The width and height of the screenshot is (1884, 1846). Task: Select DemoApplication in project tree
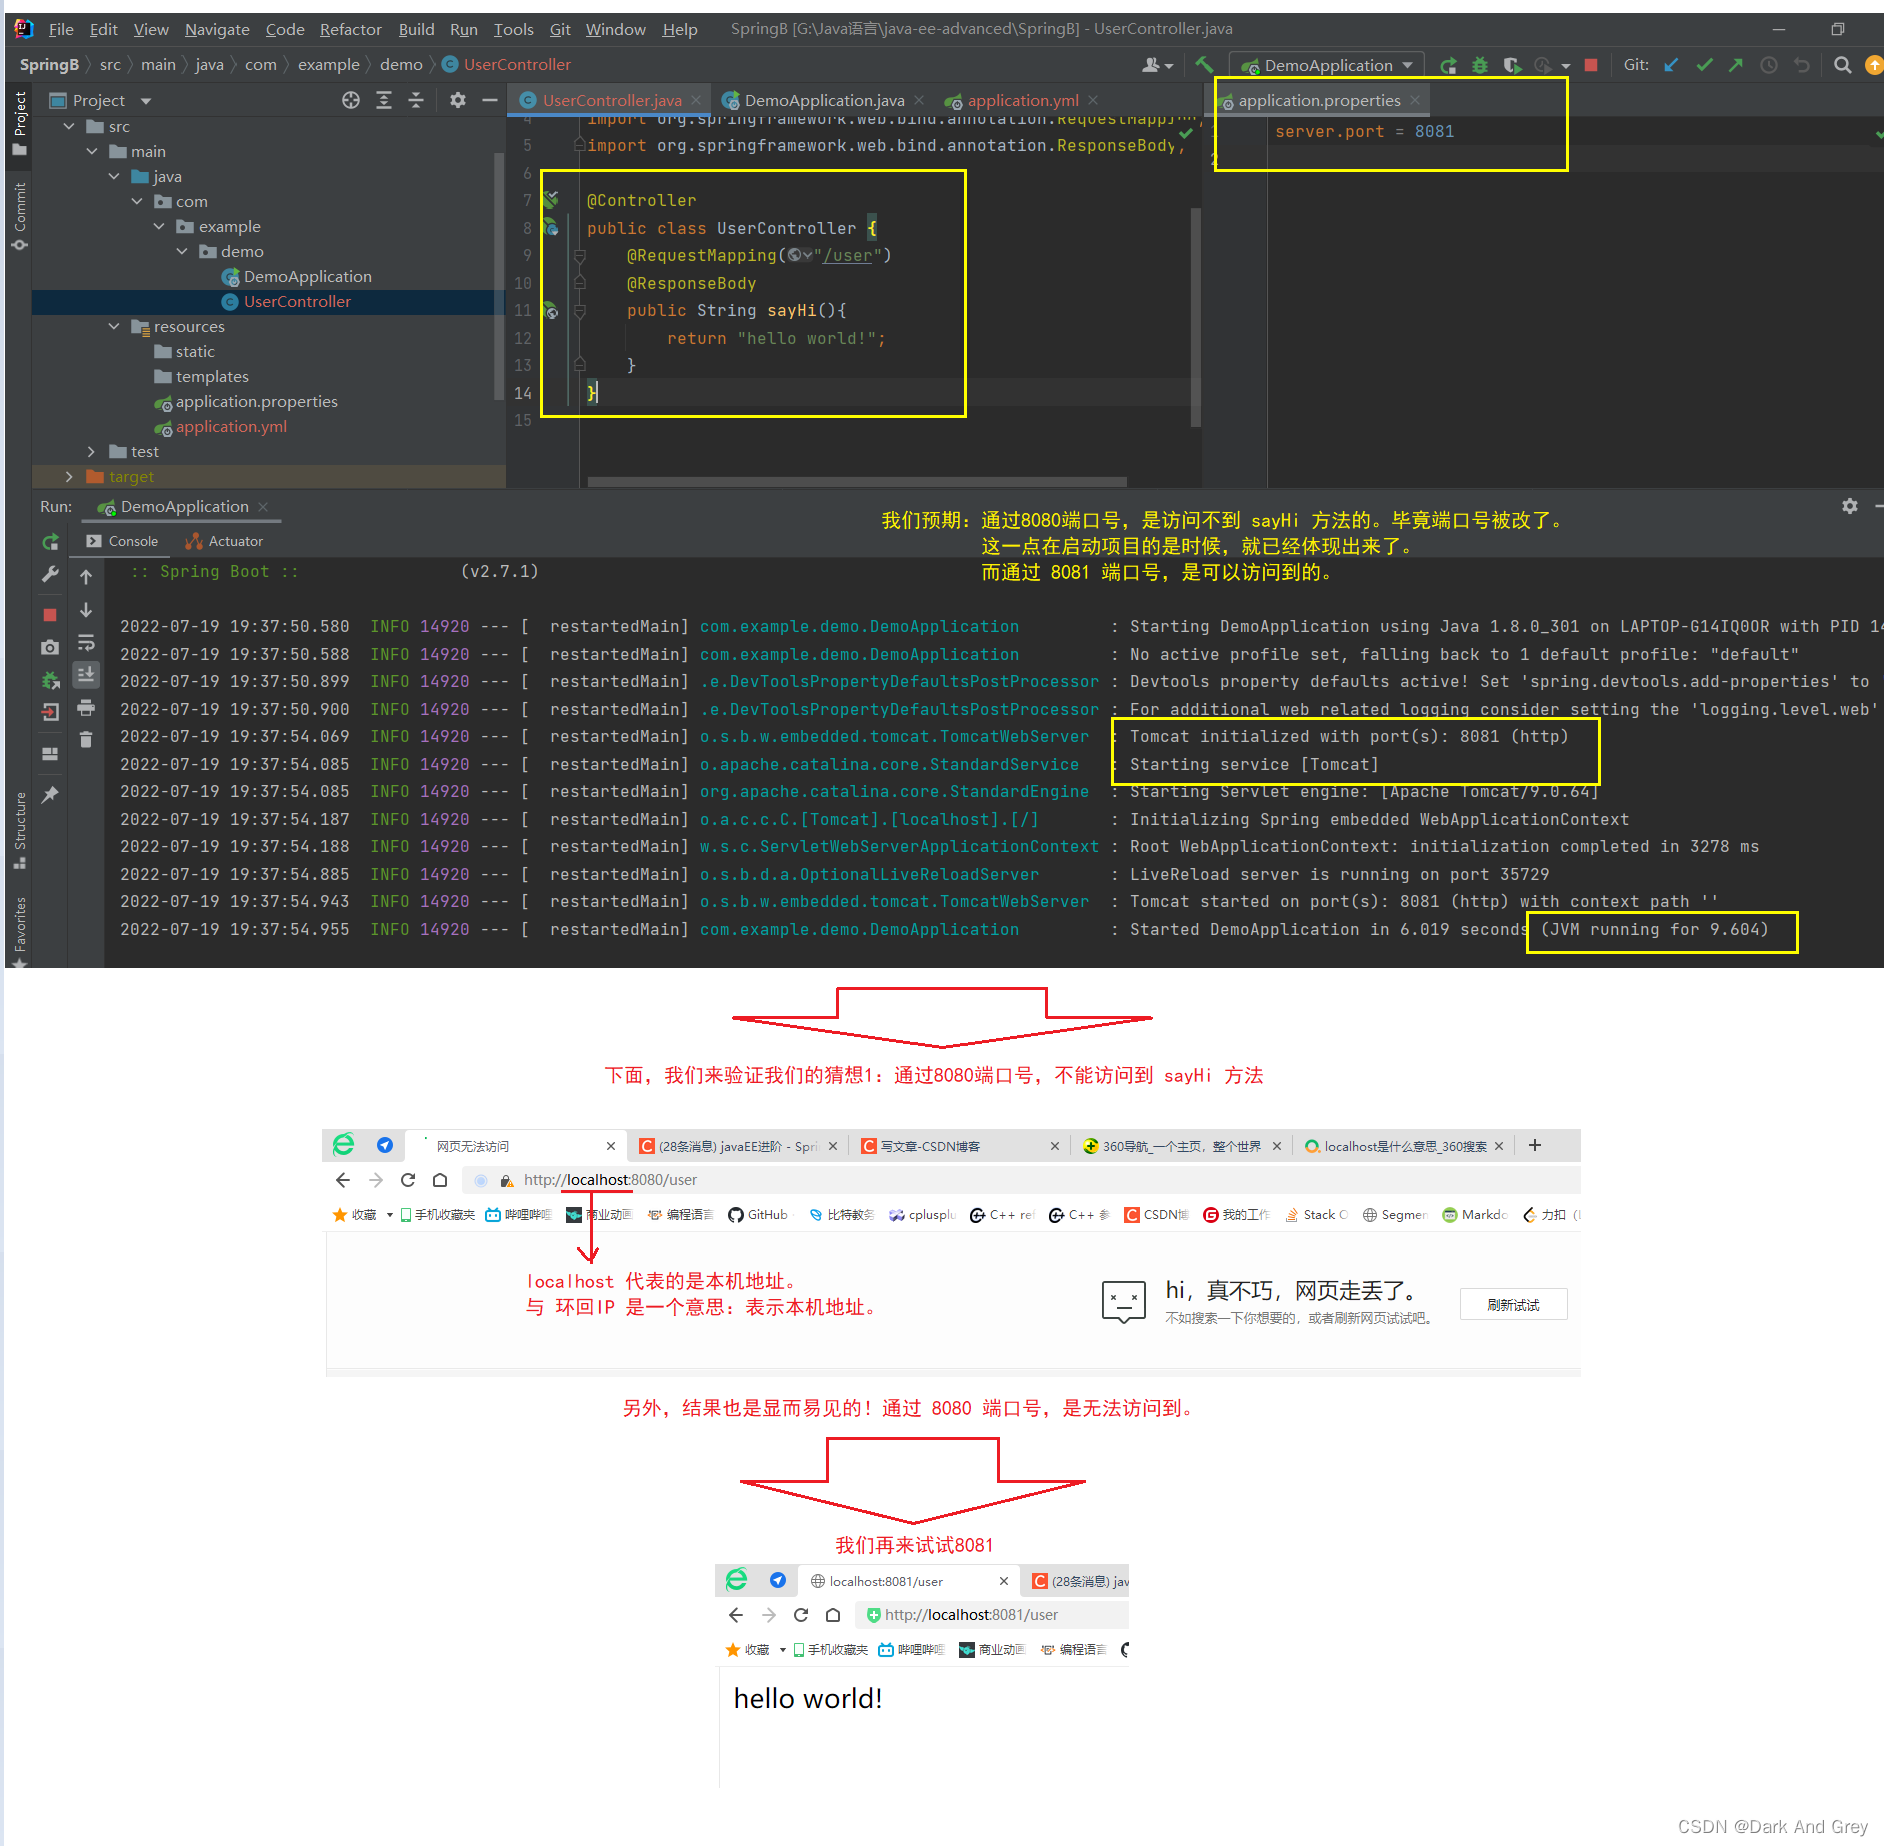[x=296, y=276]
